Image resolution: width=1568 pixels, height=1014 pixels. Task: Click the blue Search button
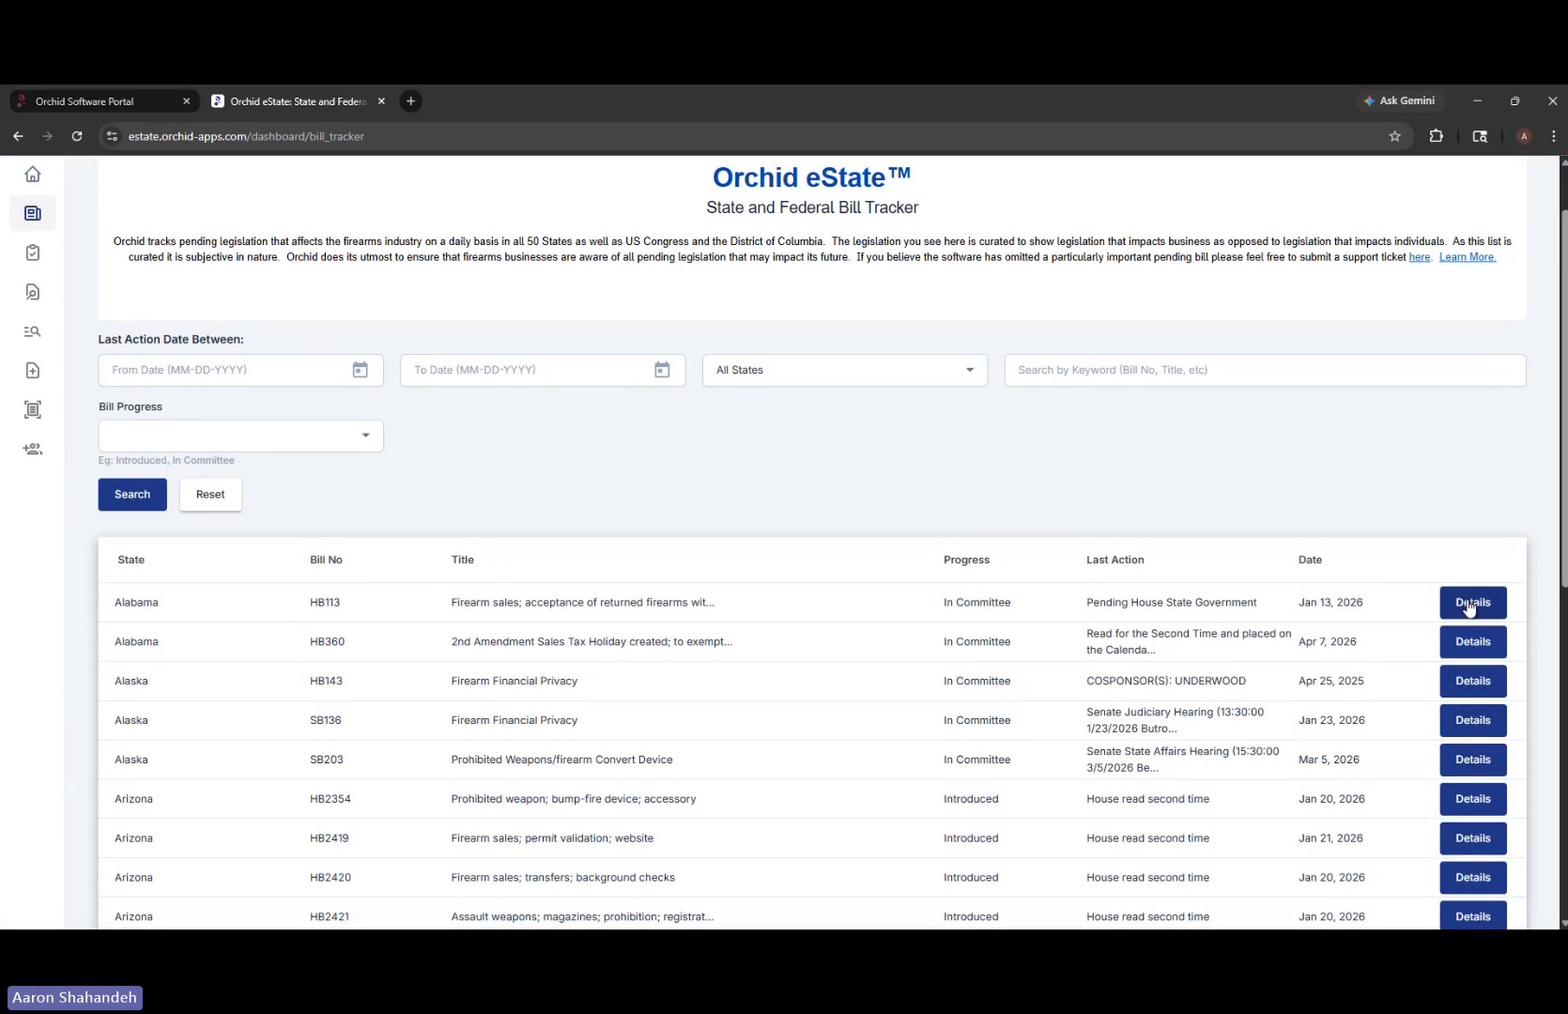132,494
